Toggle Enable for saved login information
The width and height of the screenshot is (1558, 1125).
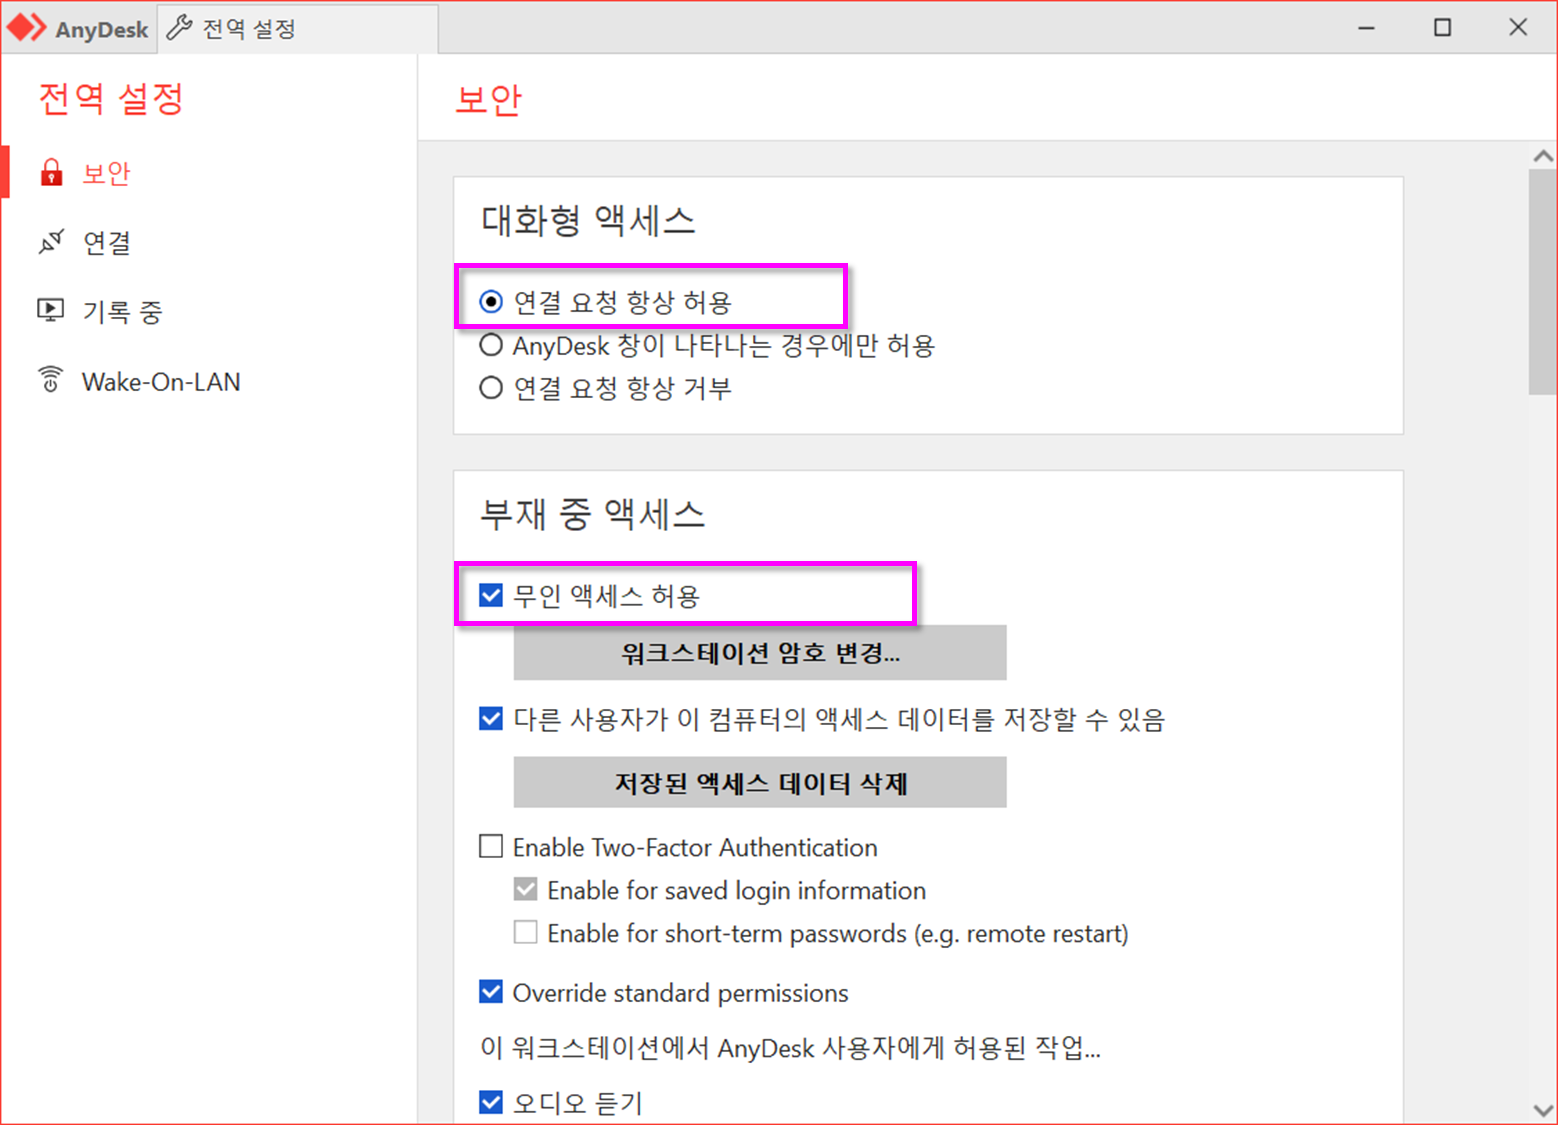(526, 889)
